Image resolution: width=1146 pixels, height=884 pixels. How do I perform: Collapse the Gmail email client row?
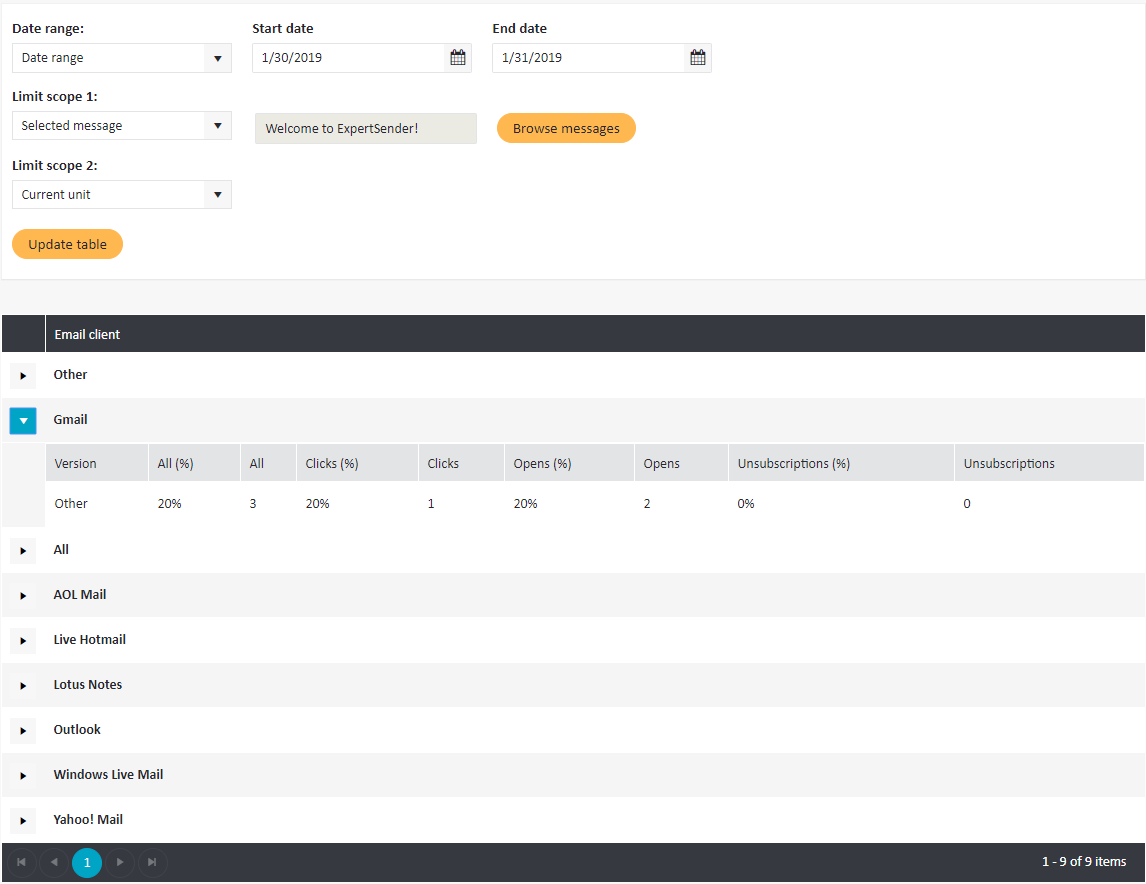(23, 421)
